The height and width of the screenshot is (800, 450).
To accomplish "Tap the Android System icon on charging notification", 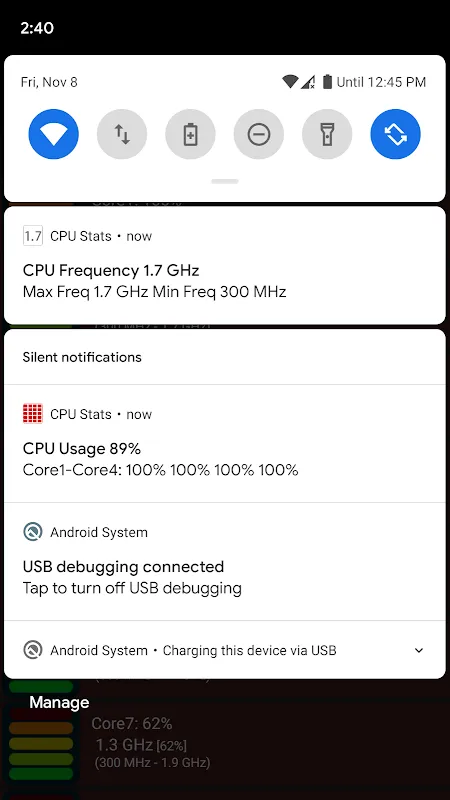I will click(x=33, y=651).
